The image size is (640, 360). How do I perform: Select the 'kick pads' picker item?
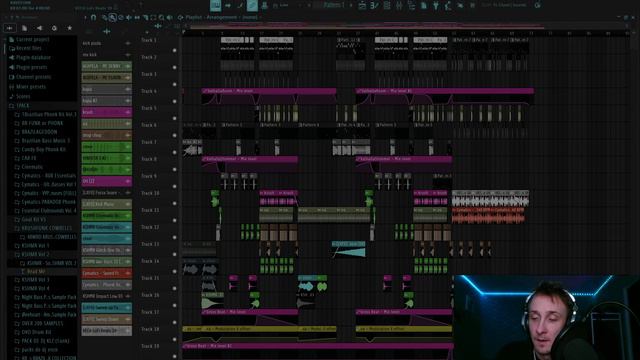tap(107, 43)
